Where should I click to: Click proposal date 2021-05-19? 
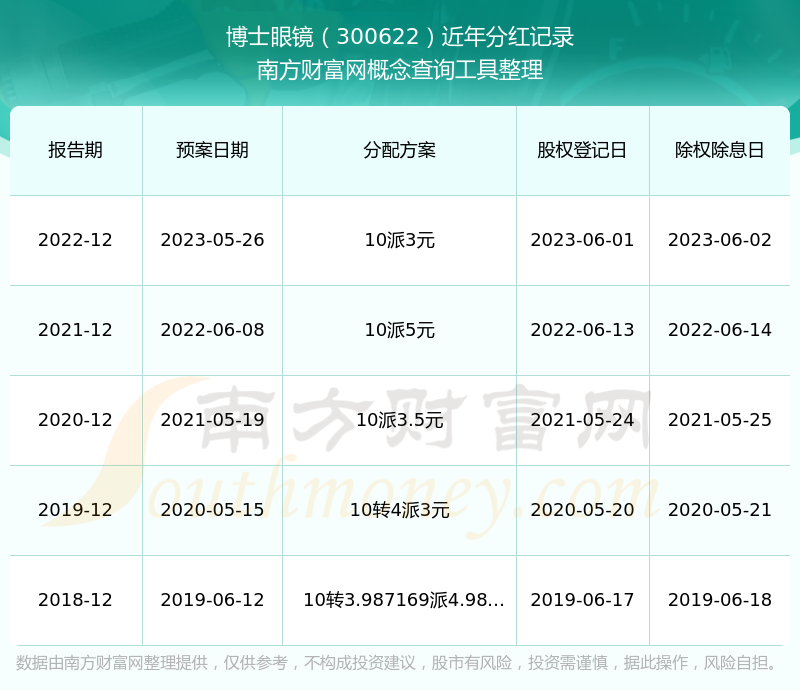(x=212, y=420)
